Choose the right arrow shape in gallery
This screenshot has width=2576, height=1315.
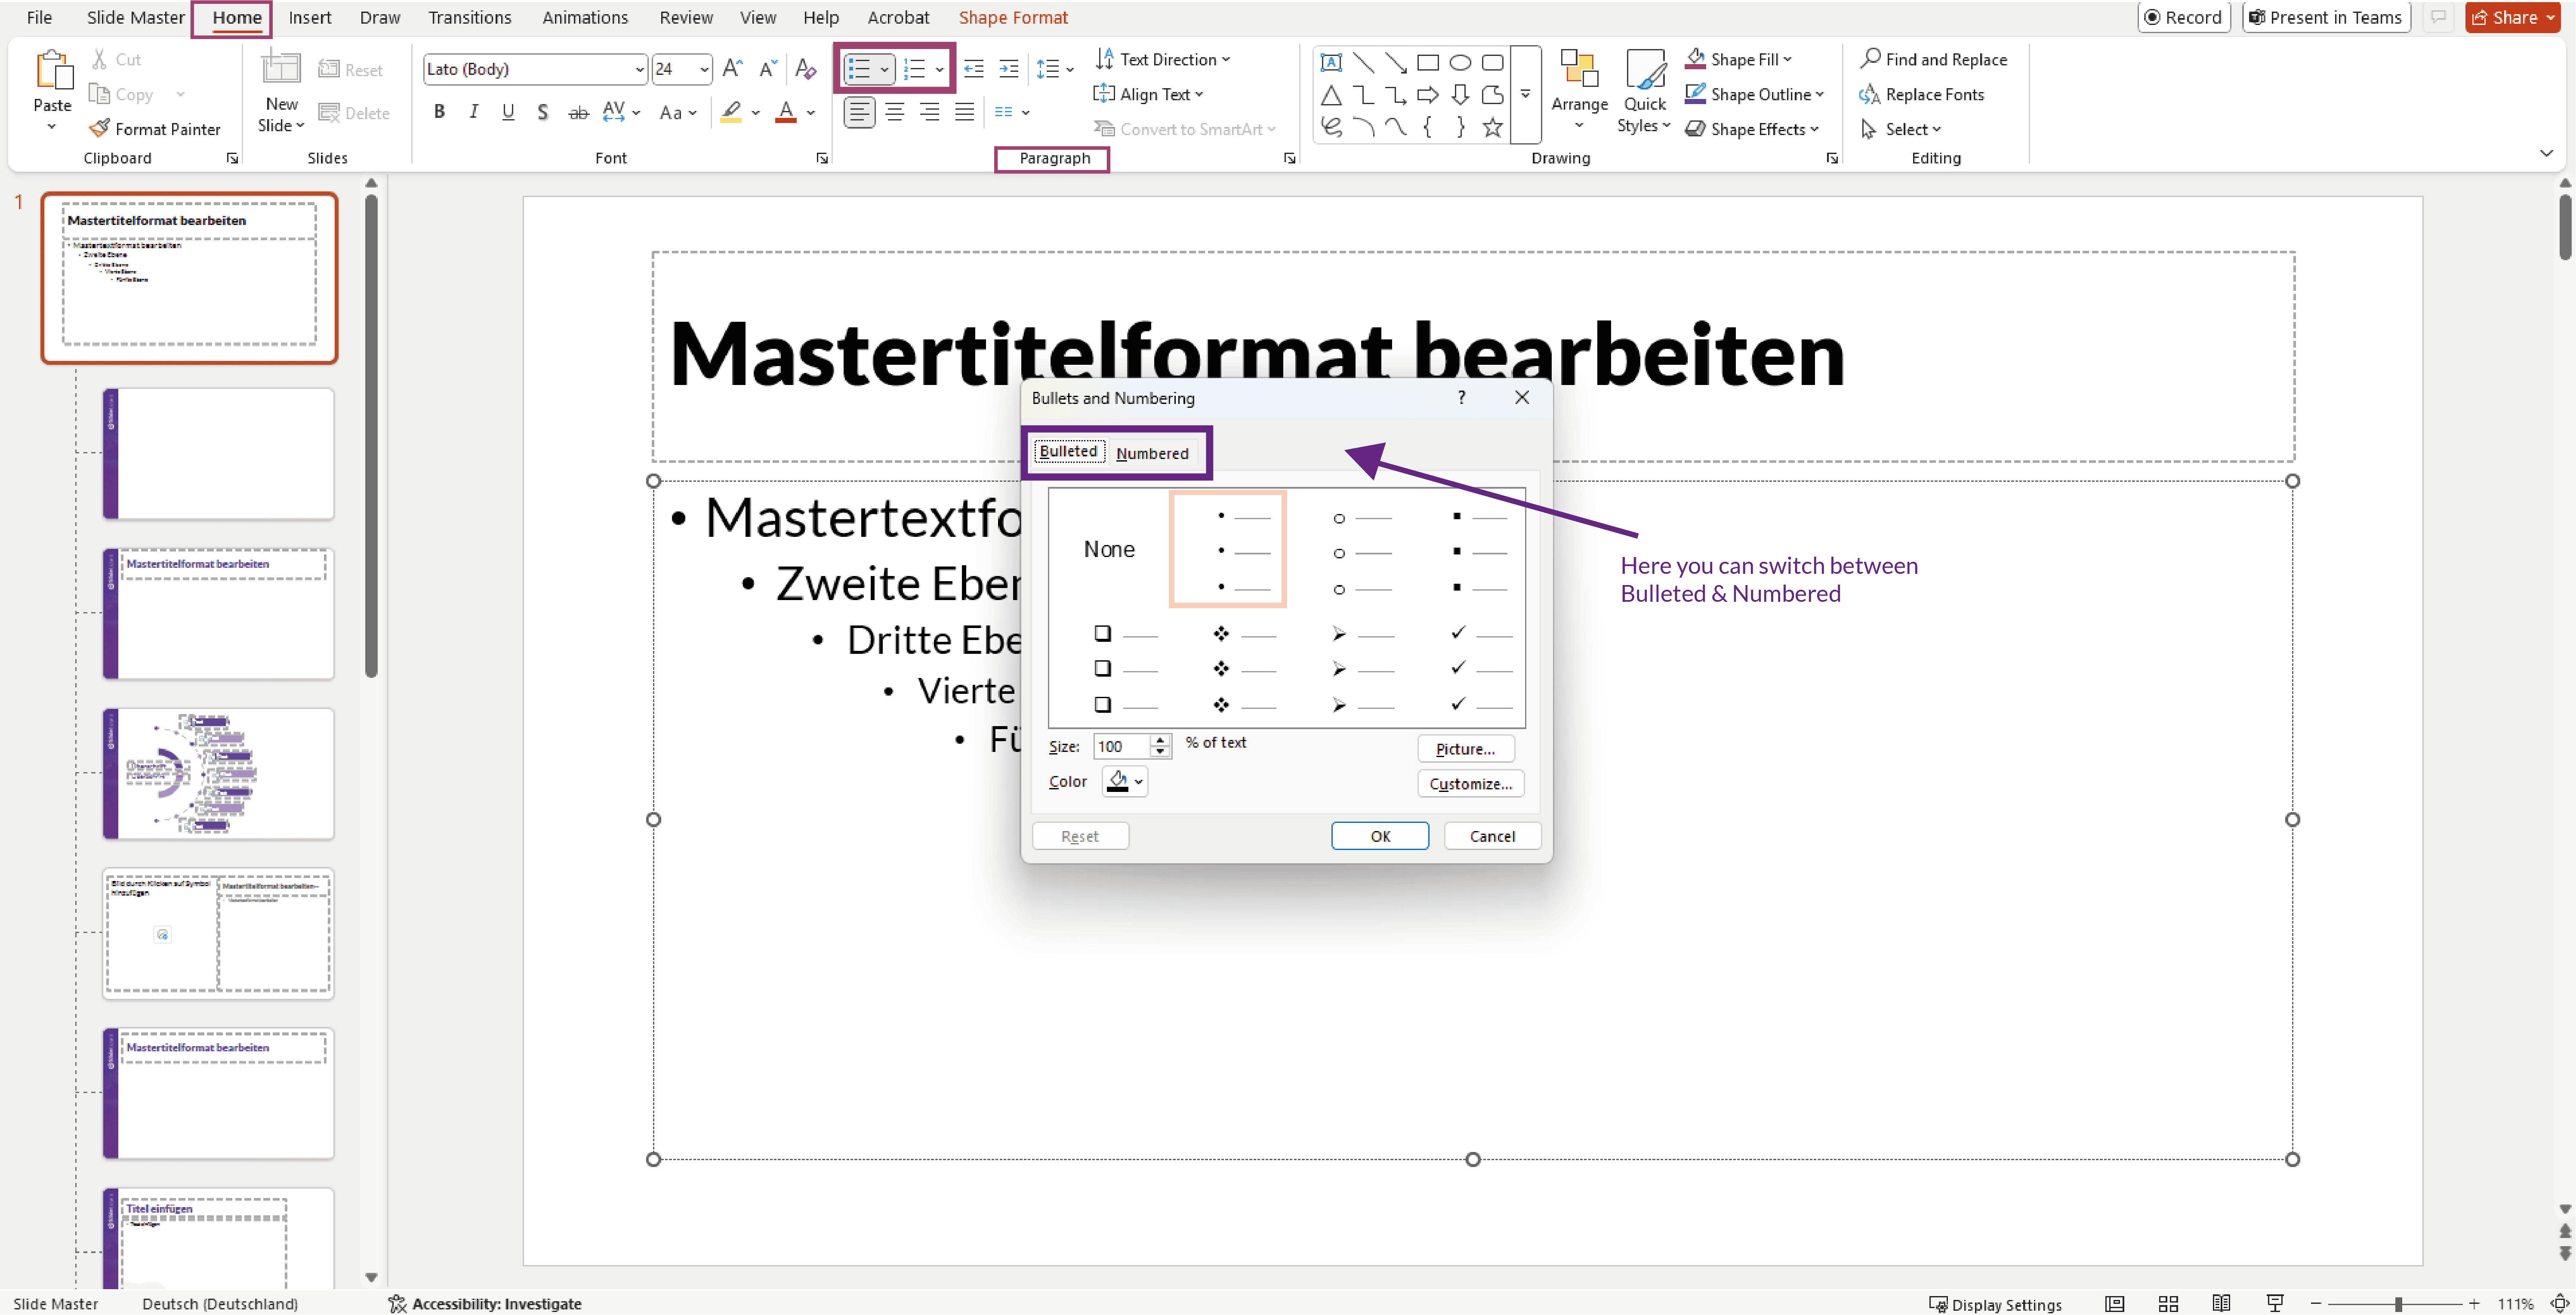tap(1428, 95)
